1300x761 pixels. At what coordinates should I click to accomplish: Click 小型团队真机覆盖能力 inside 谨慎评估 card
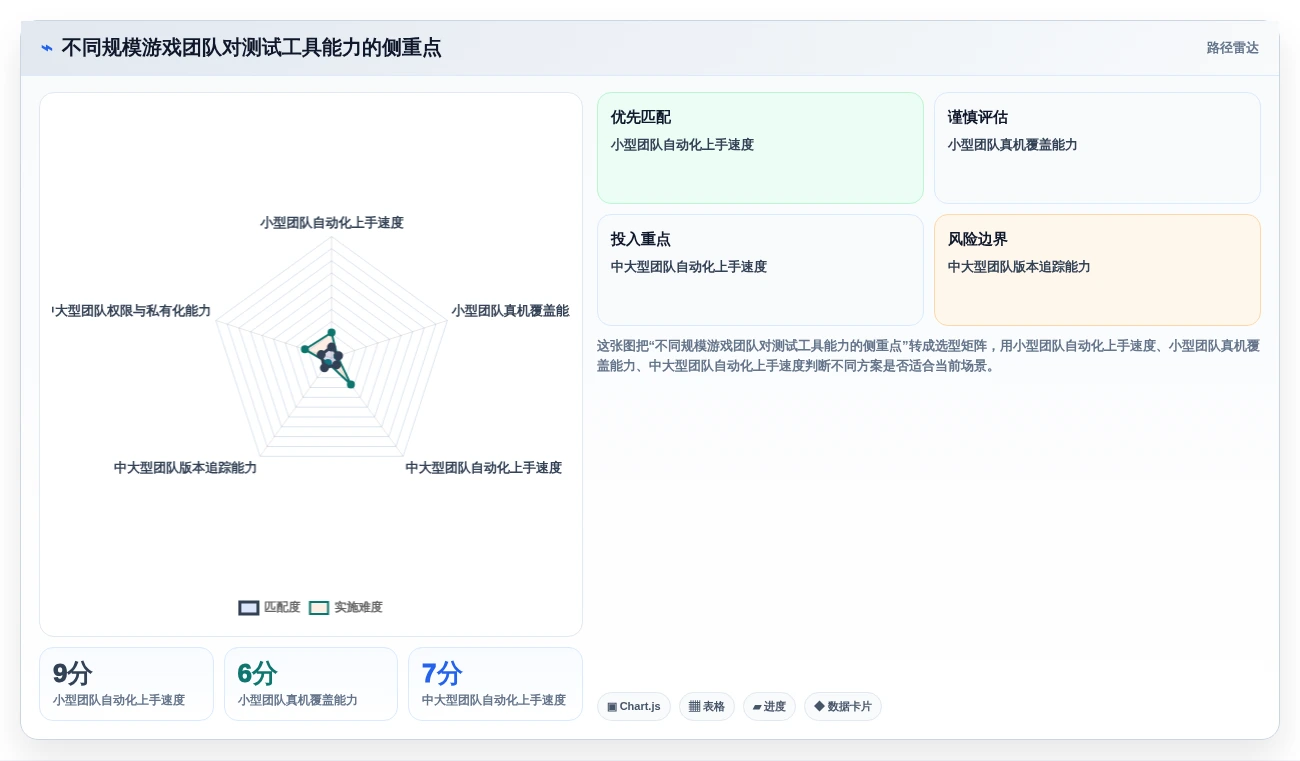coord(1013,145)
